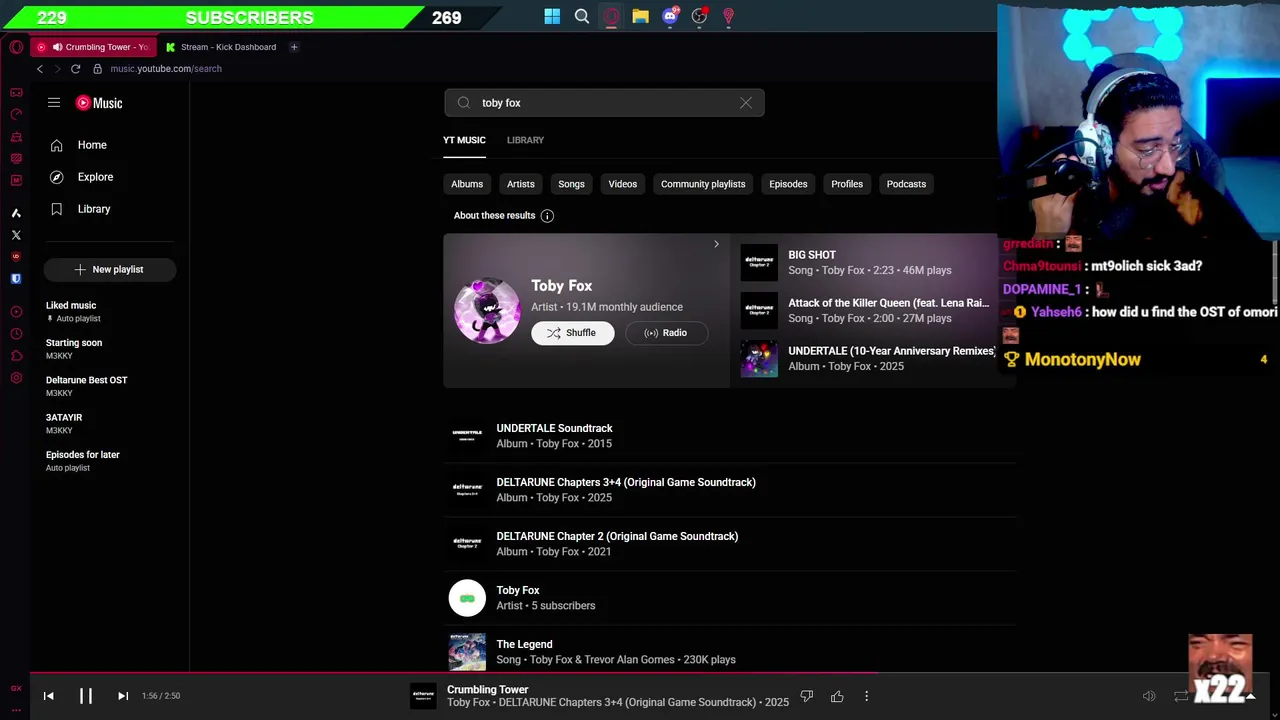Expand the Toby Fox top result chevron

716,244
